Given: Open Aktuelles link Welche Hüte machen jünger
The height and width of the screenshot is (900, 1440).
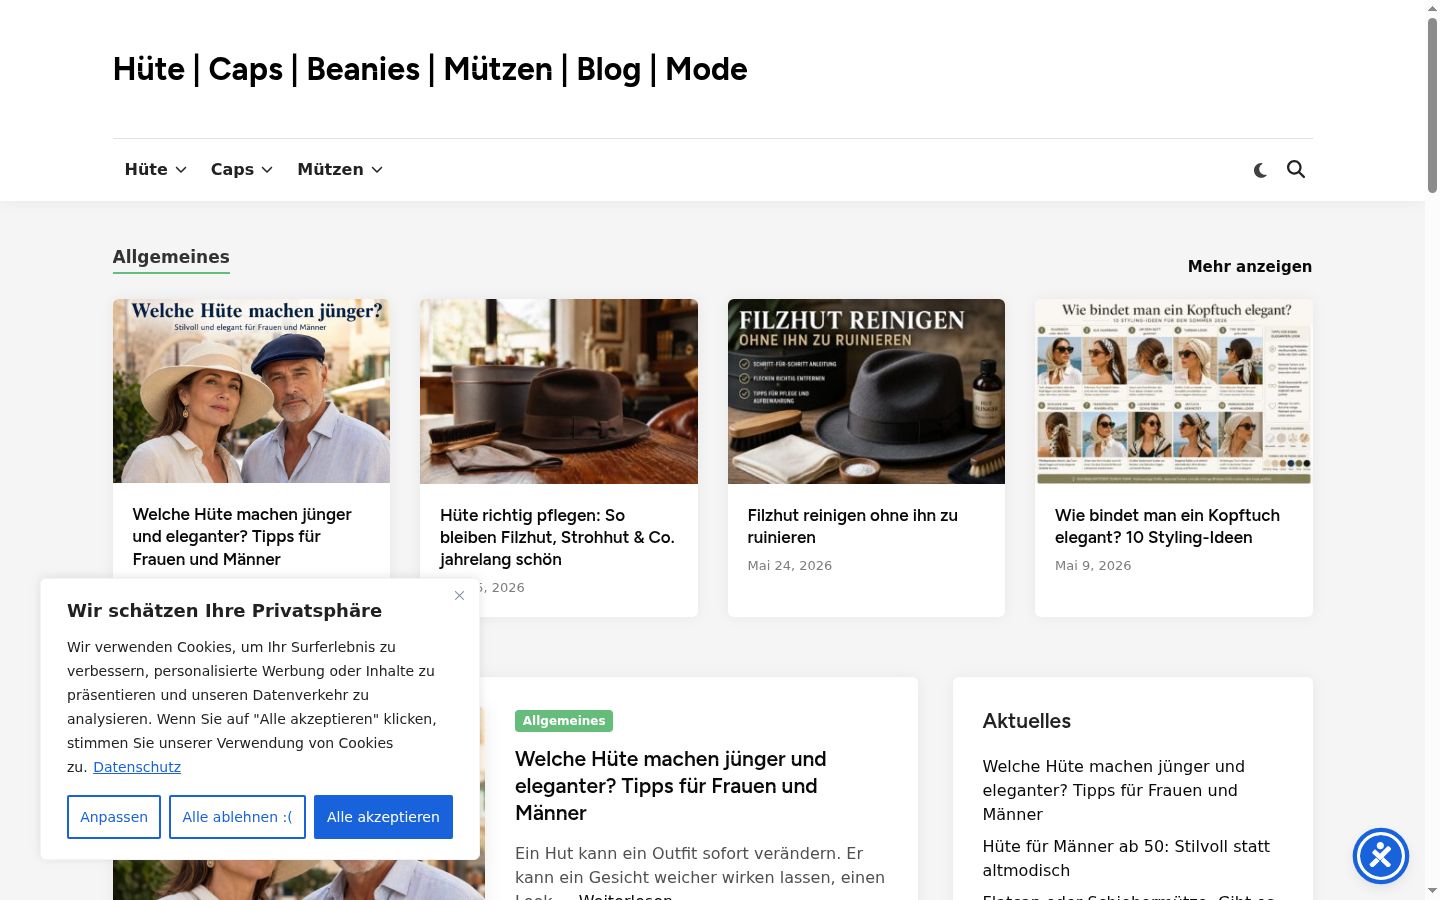Looking at the screenshot, I should coord(1113,790).
